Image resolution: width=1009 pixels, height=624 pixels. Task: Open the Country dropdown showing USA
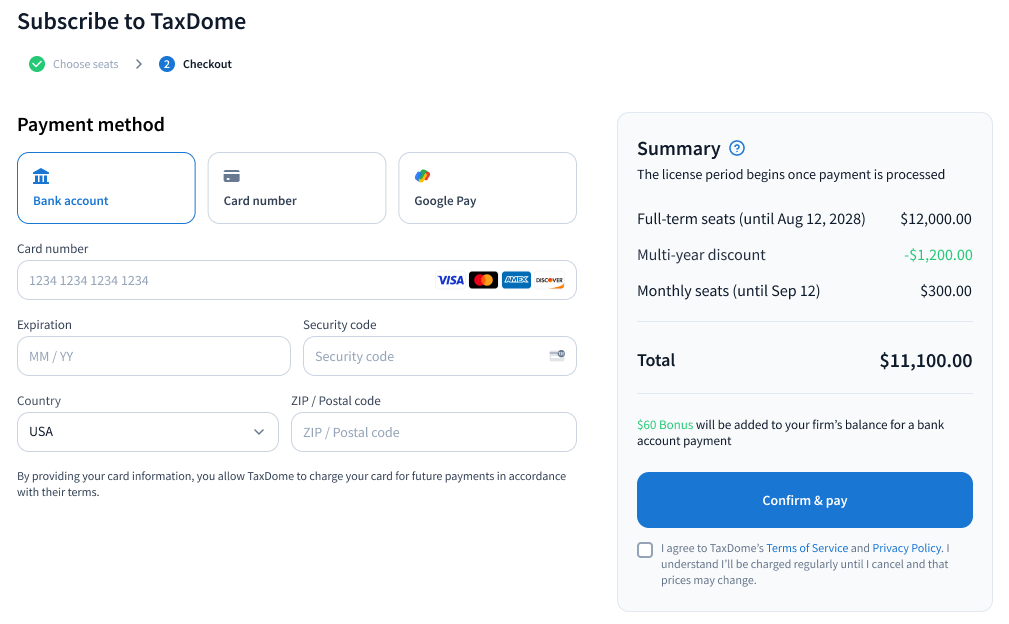click(x=148, y=432)
